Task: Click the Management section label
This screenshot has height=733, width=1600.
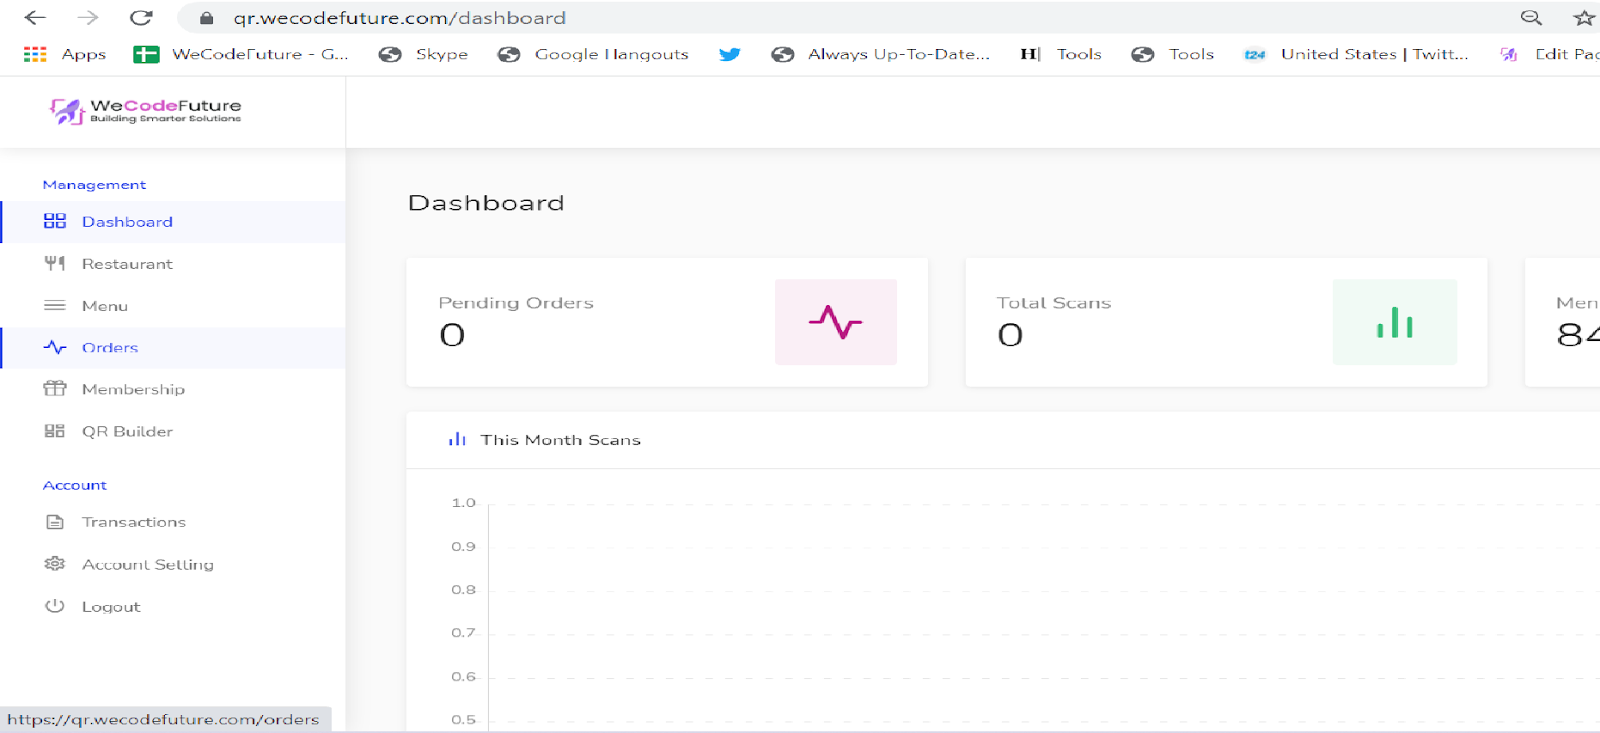Action: pyautogui.click(x=94, y=185)
